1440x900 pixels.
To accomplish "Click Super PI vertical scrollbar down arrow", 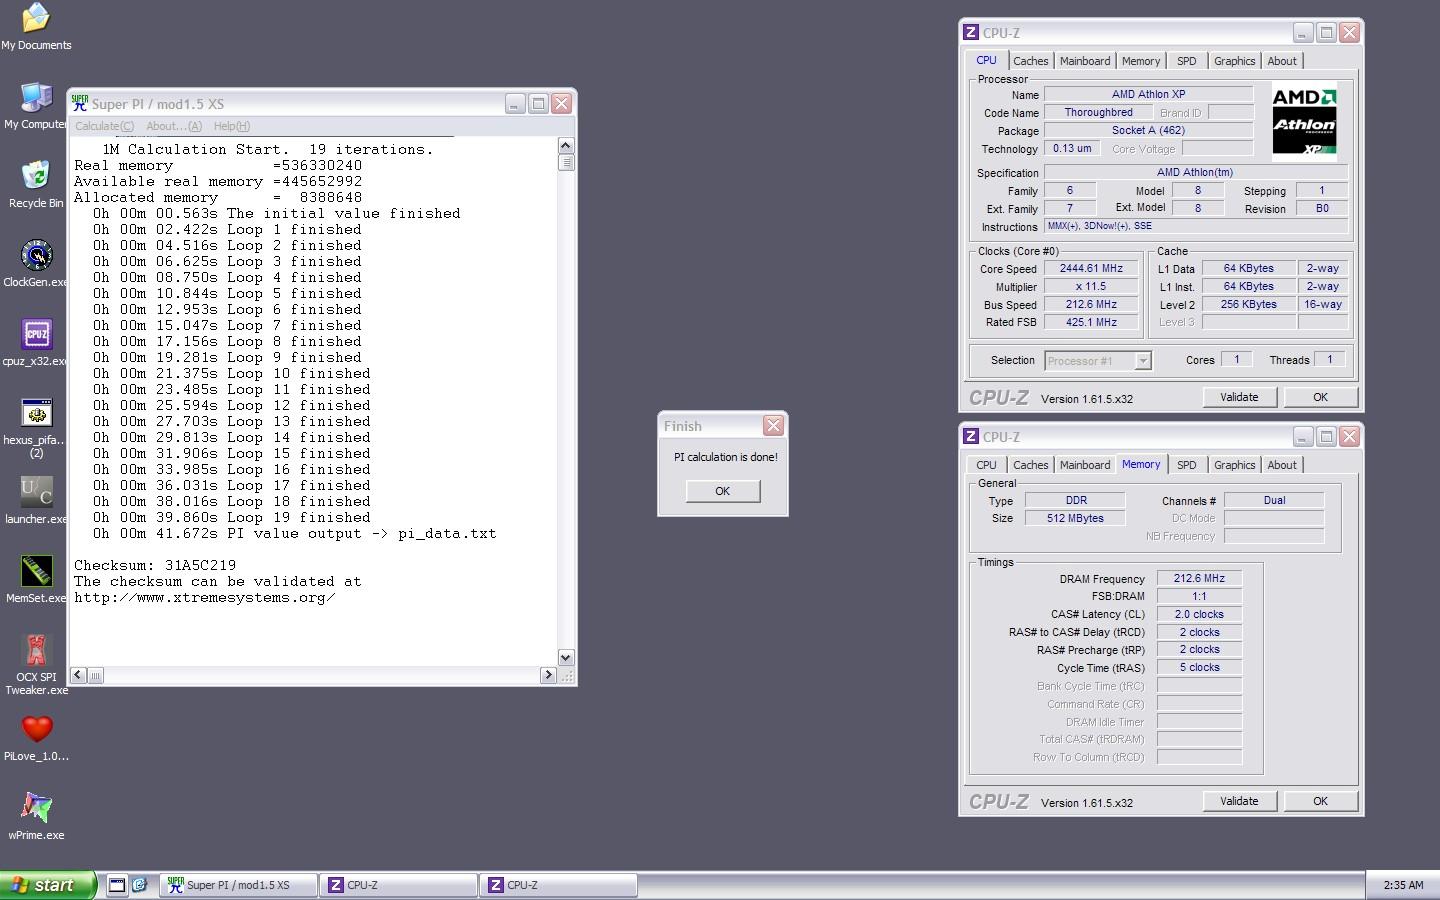I will coord(566,657).
